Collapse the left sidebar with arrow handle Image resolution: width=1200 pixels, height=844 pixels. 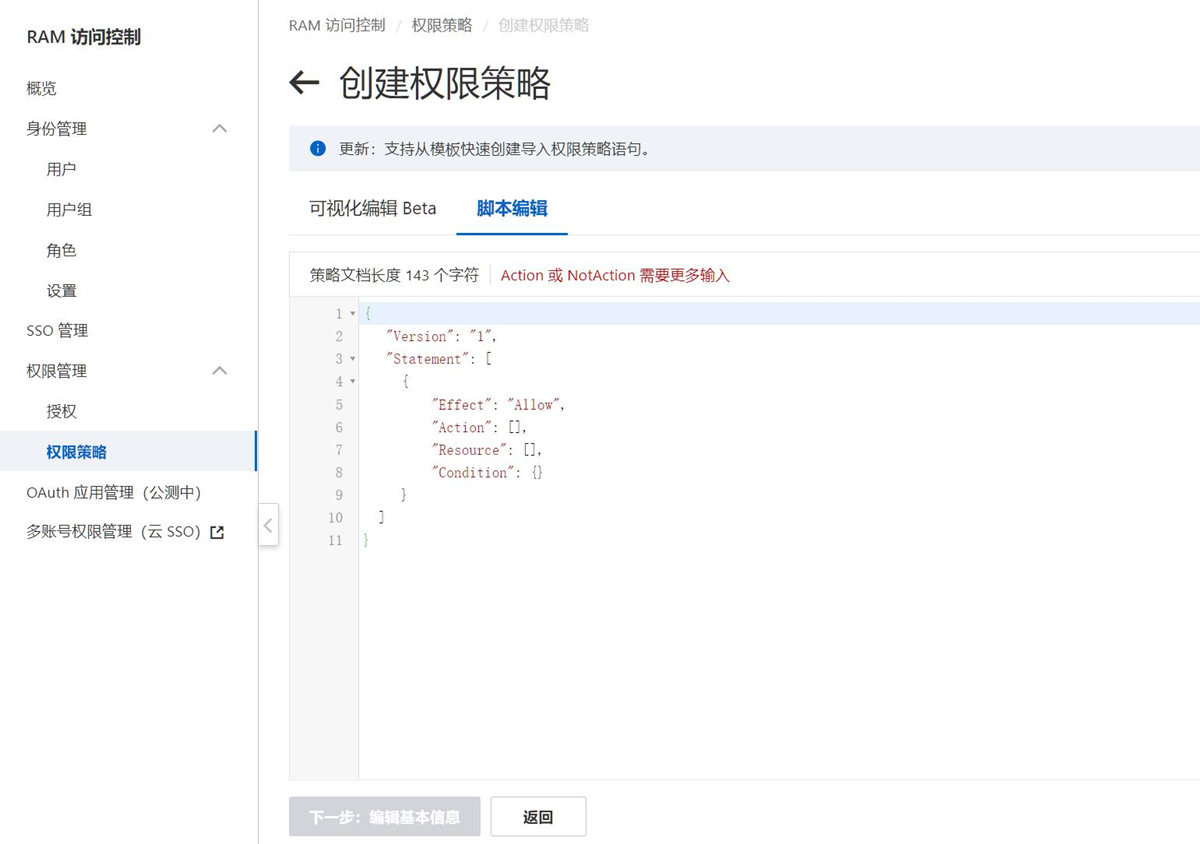(268, 525)
